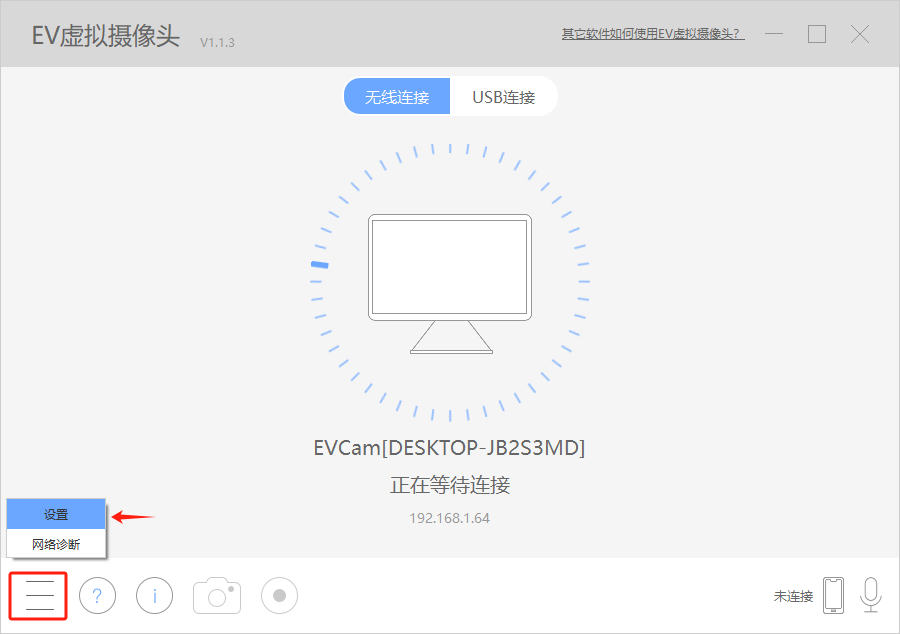Screen dimensions: 900x634
Task: Switch to the USB连接 tab
Action: pyautogui.click(x=503, y=97)
